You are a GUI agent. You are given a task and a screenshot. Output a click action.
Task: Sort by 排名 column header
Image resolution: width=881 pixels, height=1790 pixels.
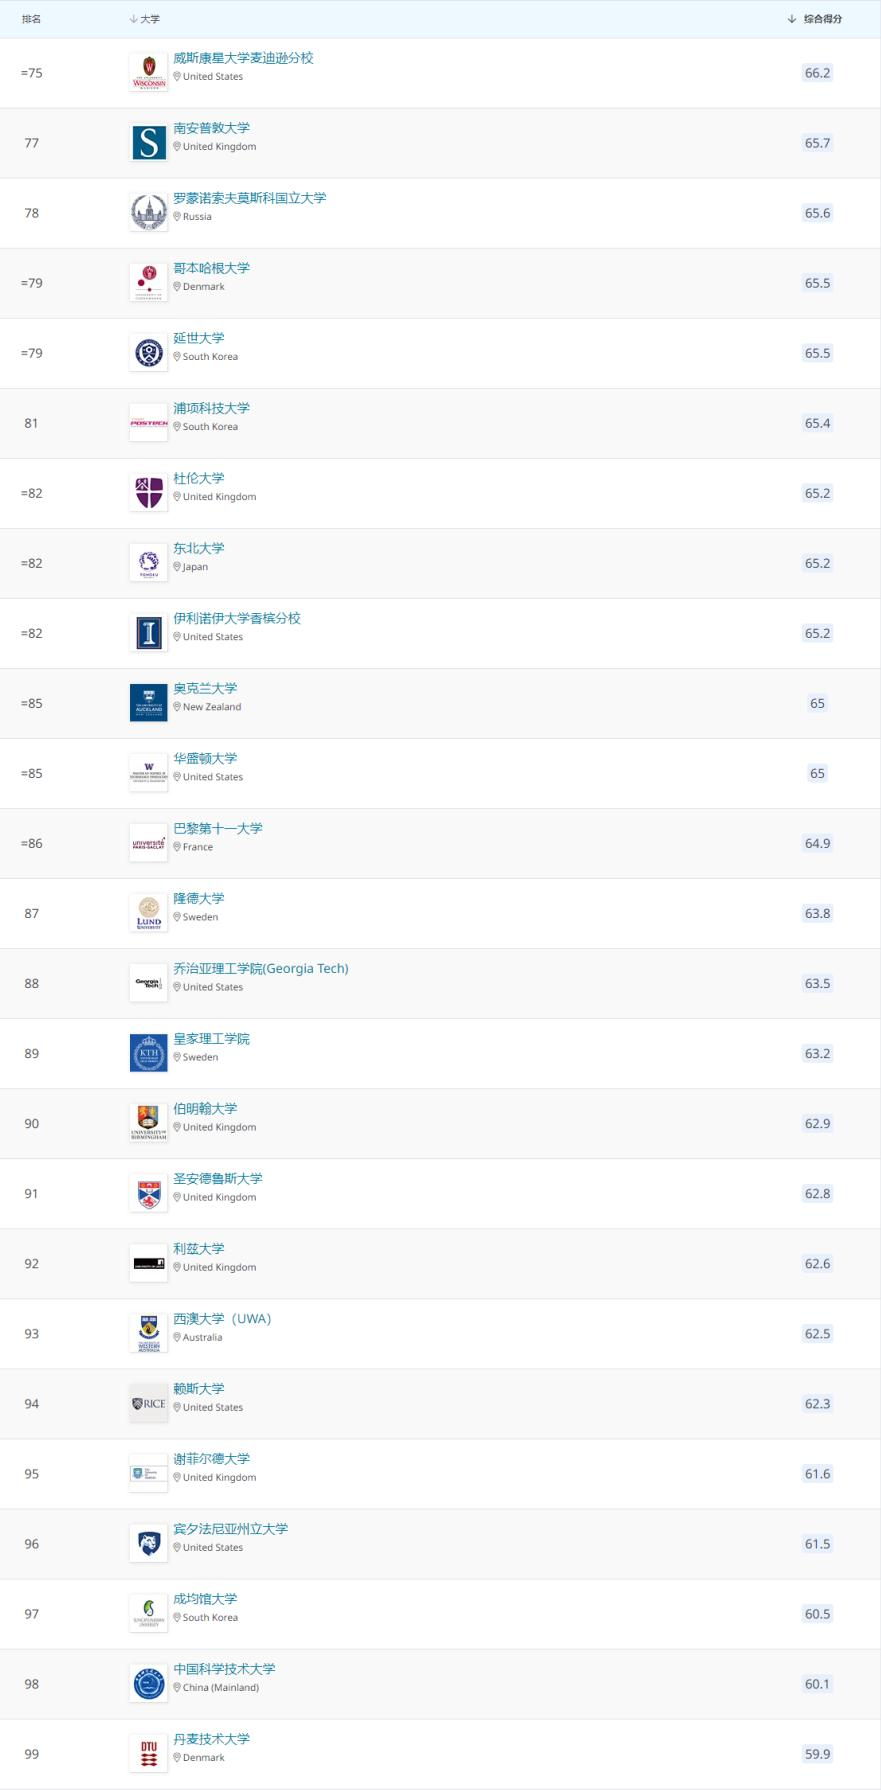pos(32,19)
